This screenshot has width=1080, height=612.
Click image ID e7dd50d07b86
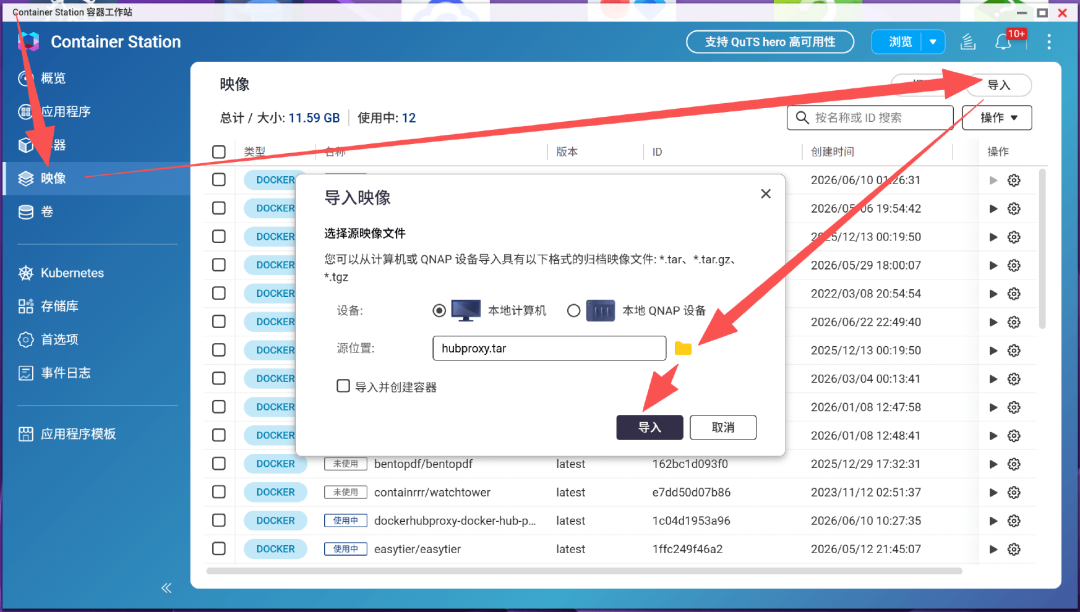coord(692,492)
